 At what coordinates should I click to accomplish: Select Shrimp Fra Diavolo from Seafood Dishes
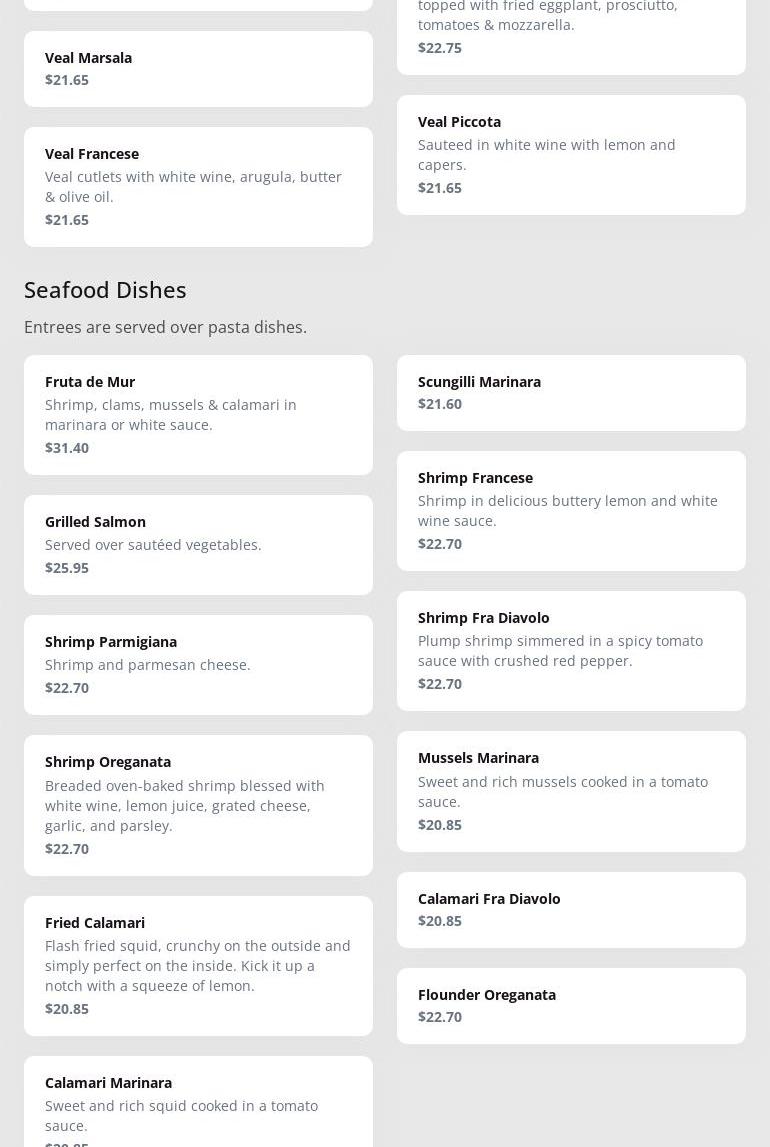click(x=571, y=650)
